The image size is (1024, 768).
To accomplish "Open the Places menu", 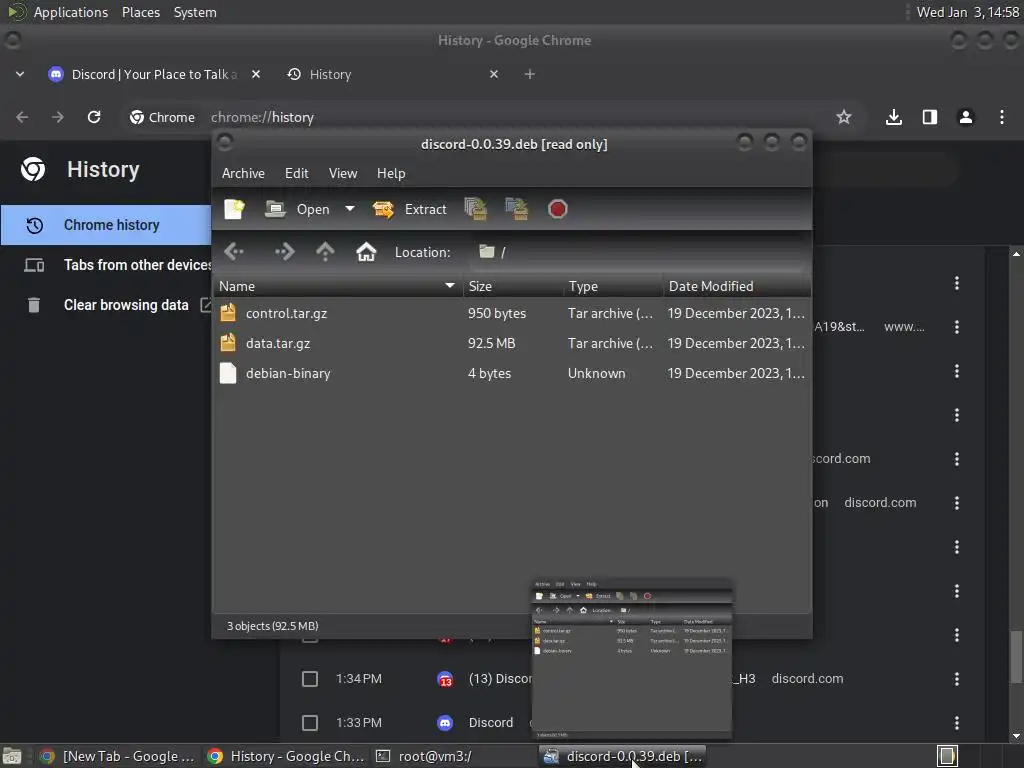I will [140, 12].
